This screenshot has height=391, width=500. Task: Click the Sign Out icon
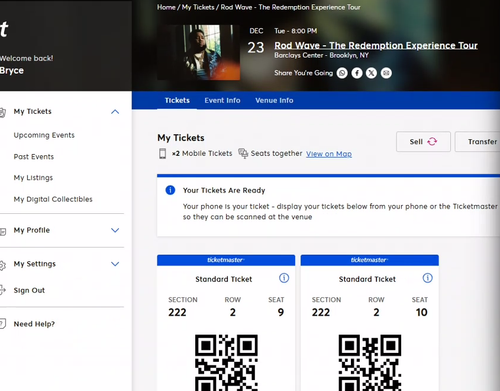coord(2,290)
